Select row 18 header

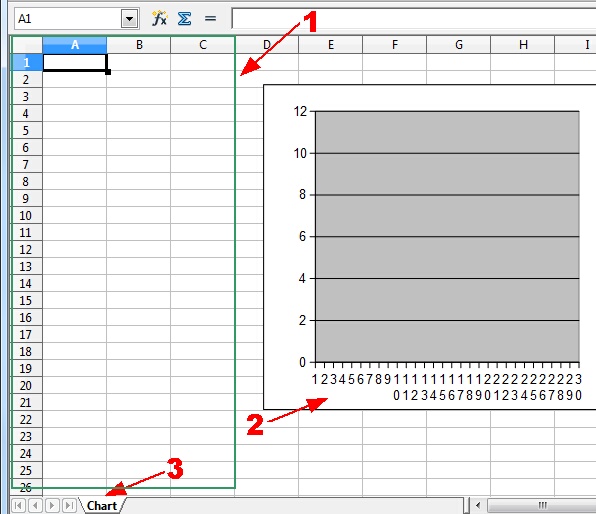click(x=27, y=351)
